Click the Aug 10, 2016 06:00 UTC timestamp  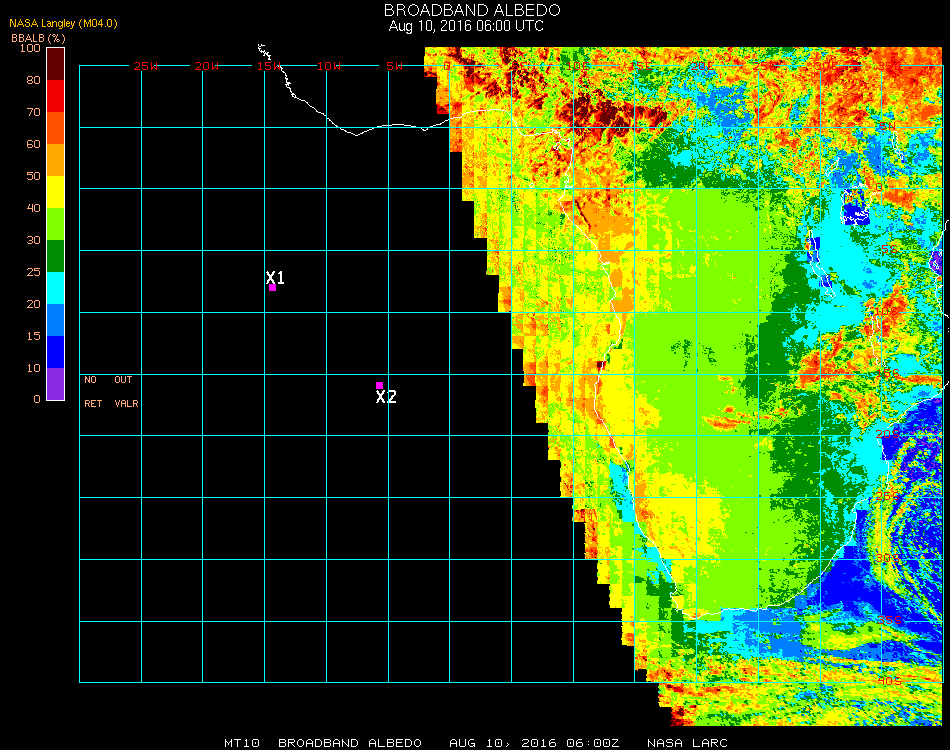click(466, 26)
